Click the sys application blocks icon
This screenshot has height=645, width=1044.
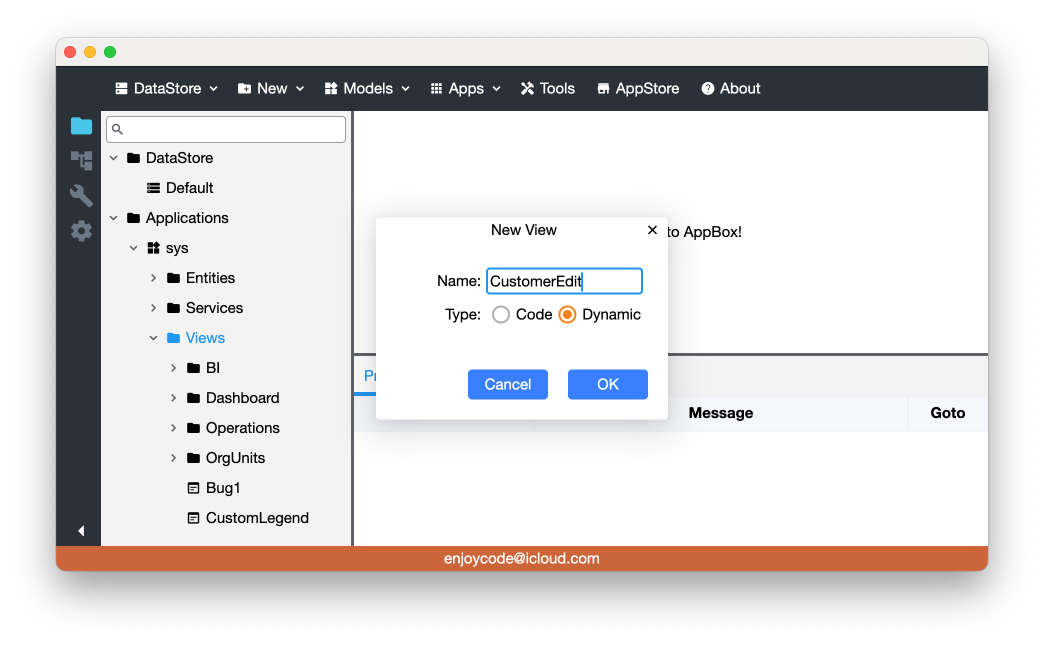(x=153, y=248)
